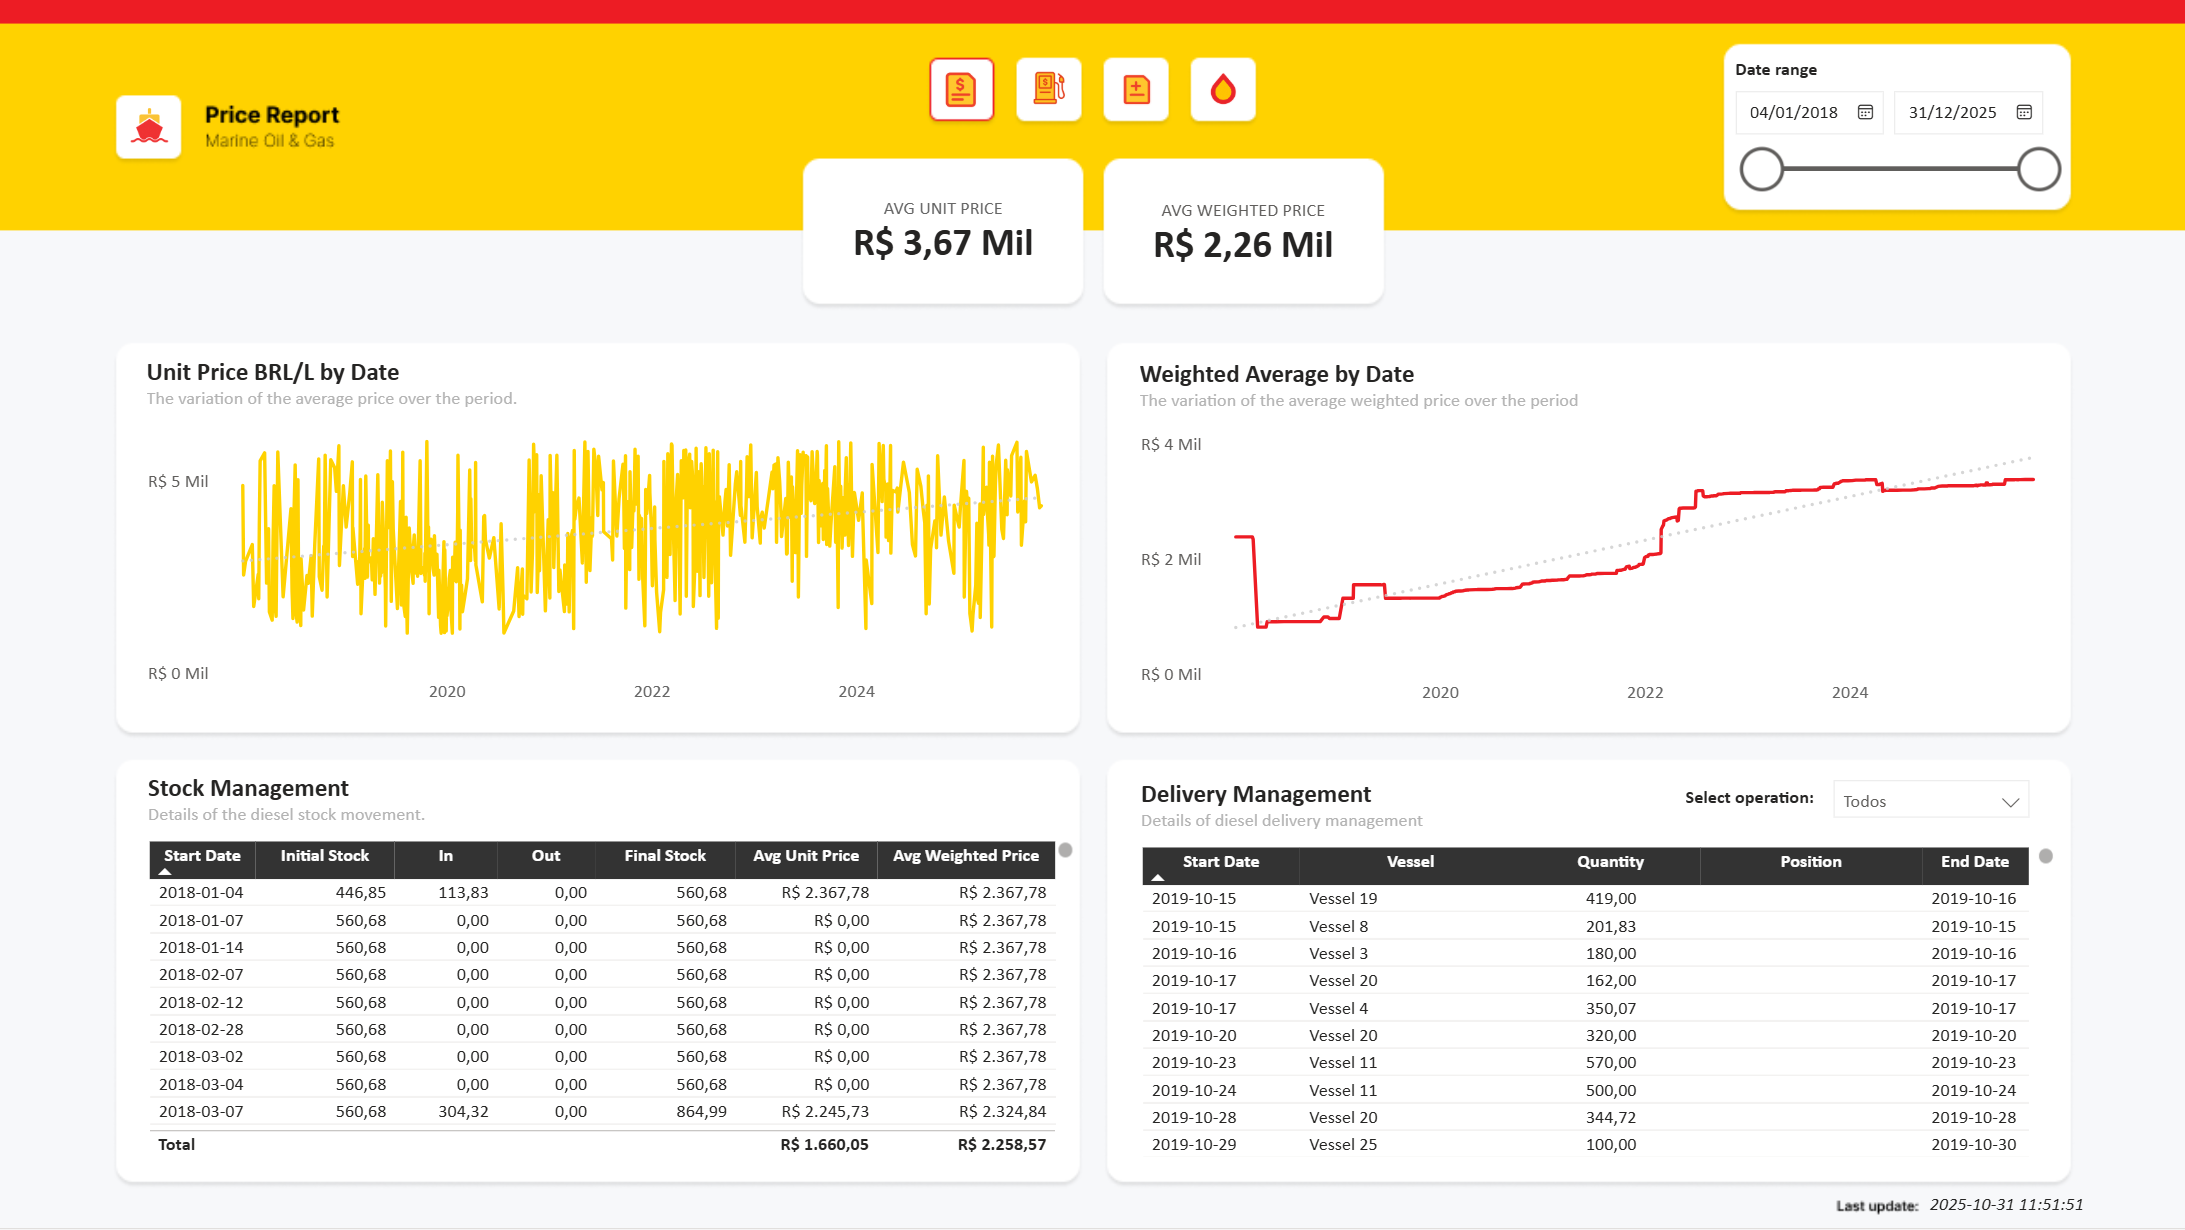Sort stock table by Avg Weighted Price

965,856
